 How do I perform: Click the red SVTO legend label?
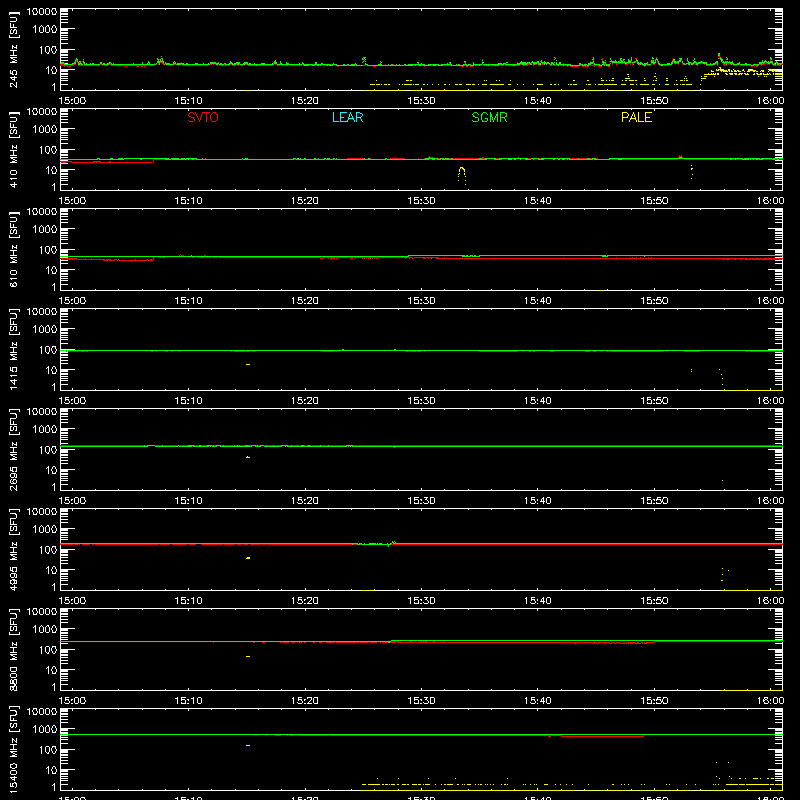tap(203, 117)
